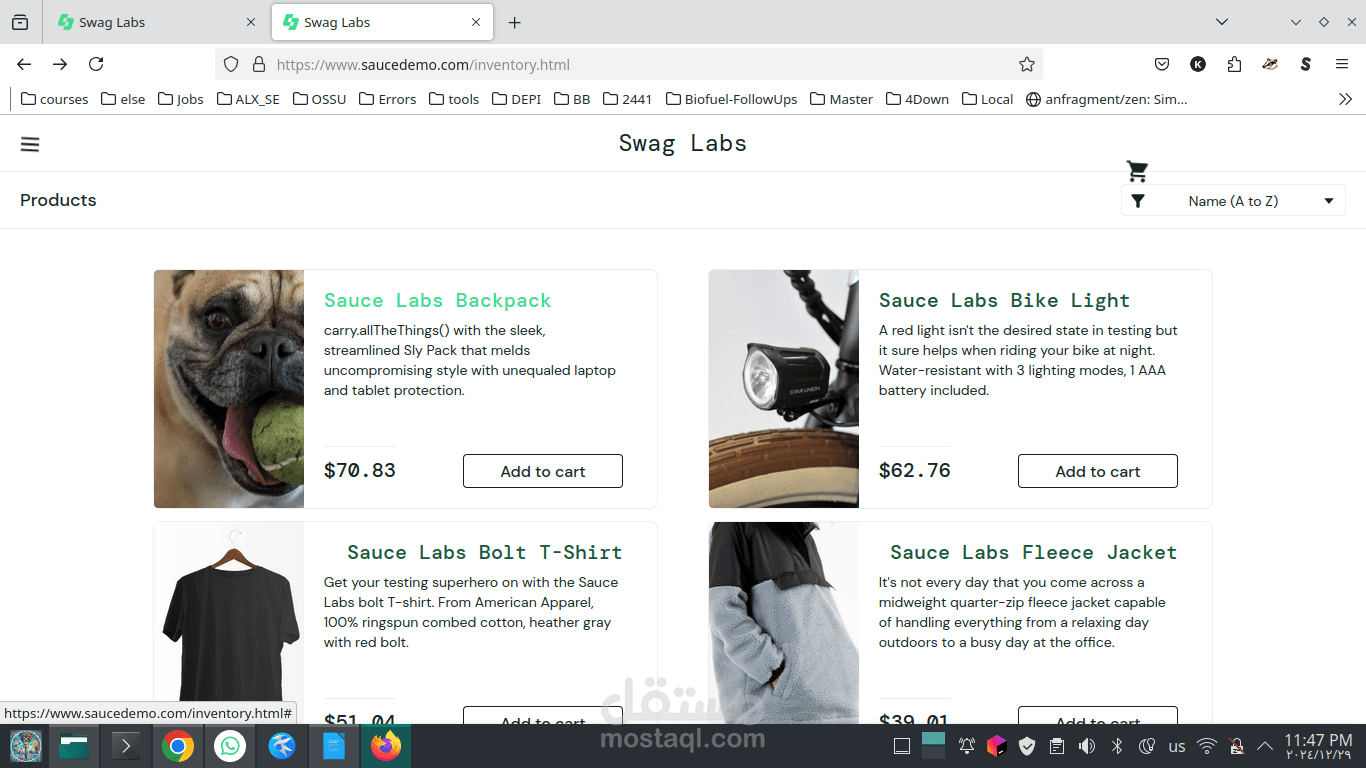
Task: Add Sauce Labs Bike Light to cart
Action: tap(1098, 471)
